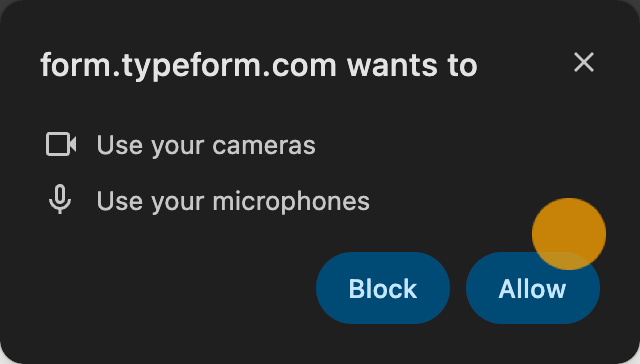Grant camera and microphone access via Allow

coord(533,288)
